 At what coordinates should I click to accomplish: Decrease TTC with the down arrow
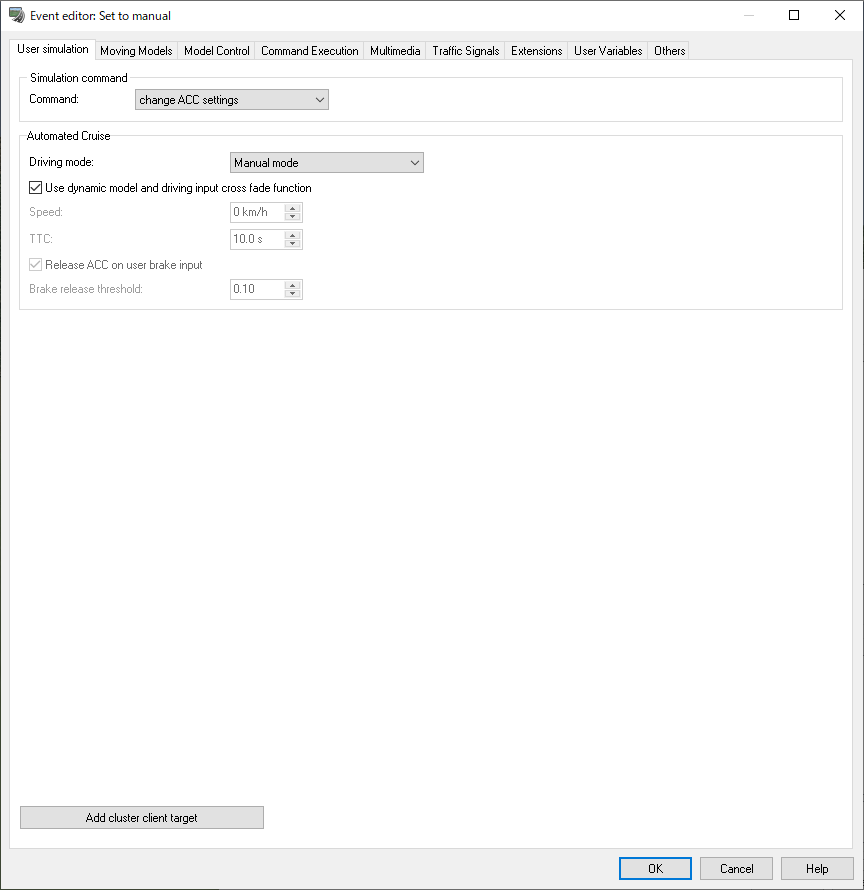(x=292, y=244)
